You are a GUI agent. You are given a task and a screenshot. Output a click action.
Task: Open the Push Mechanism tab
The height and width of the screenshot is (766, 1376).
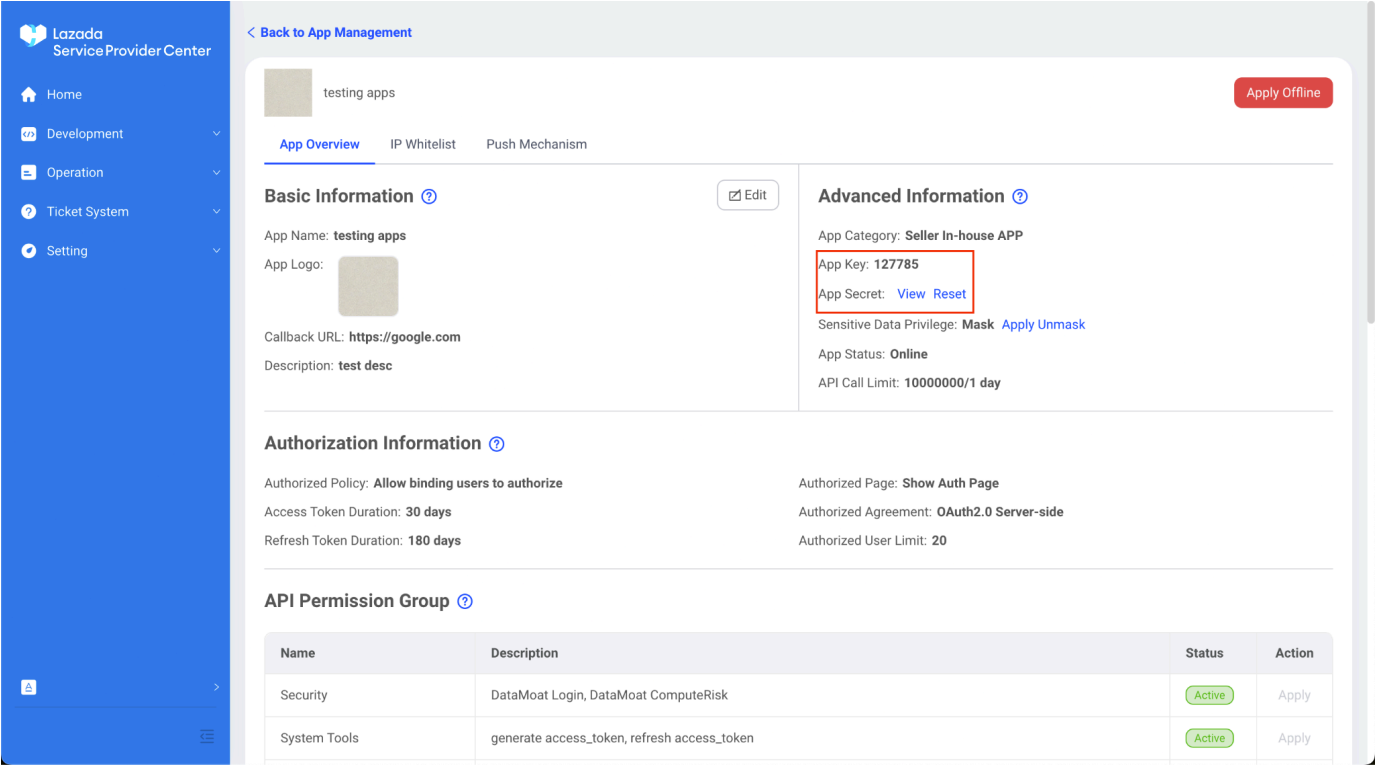click(536, 144)
